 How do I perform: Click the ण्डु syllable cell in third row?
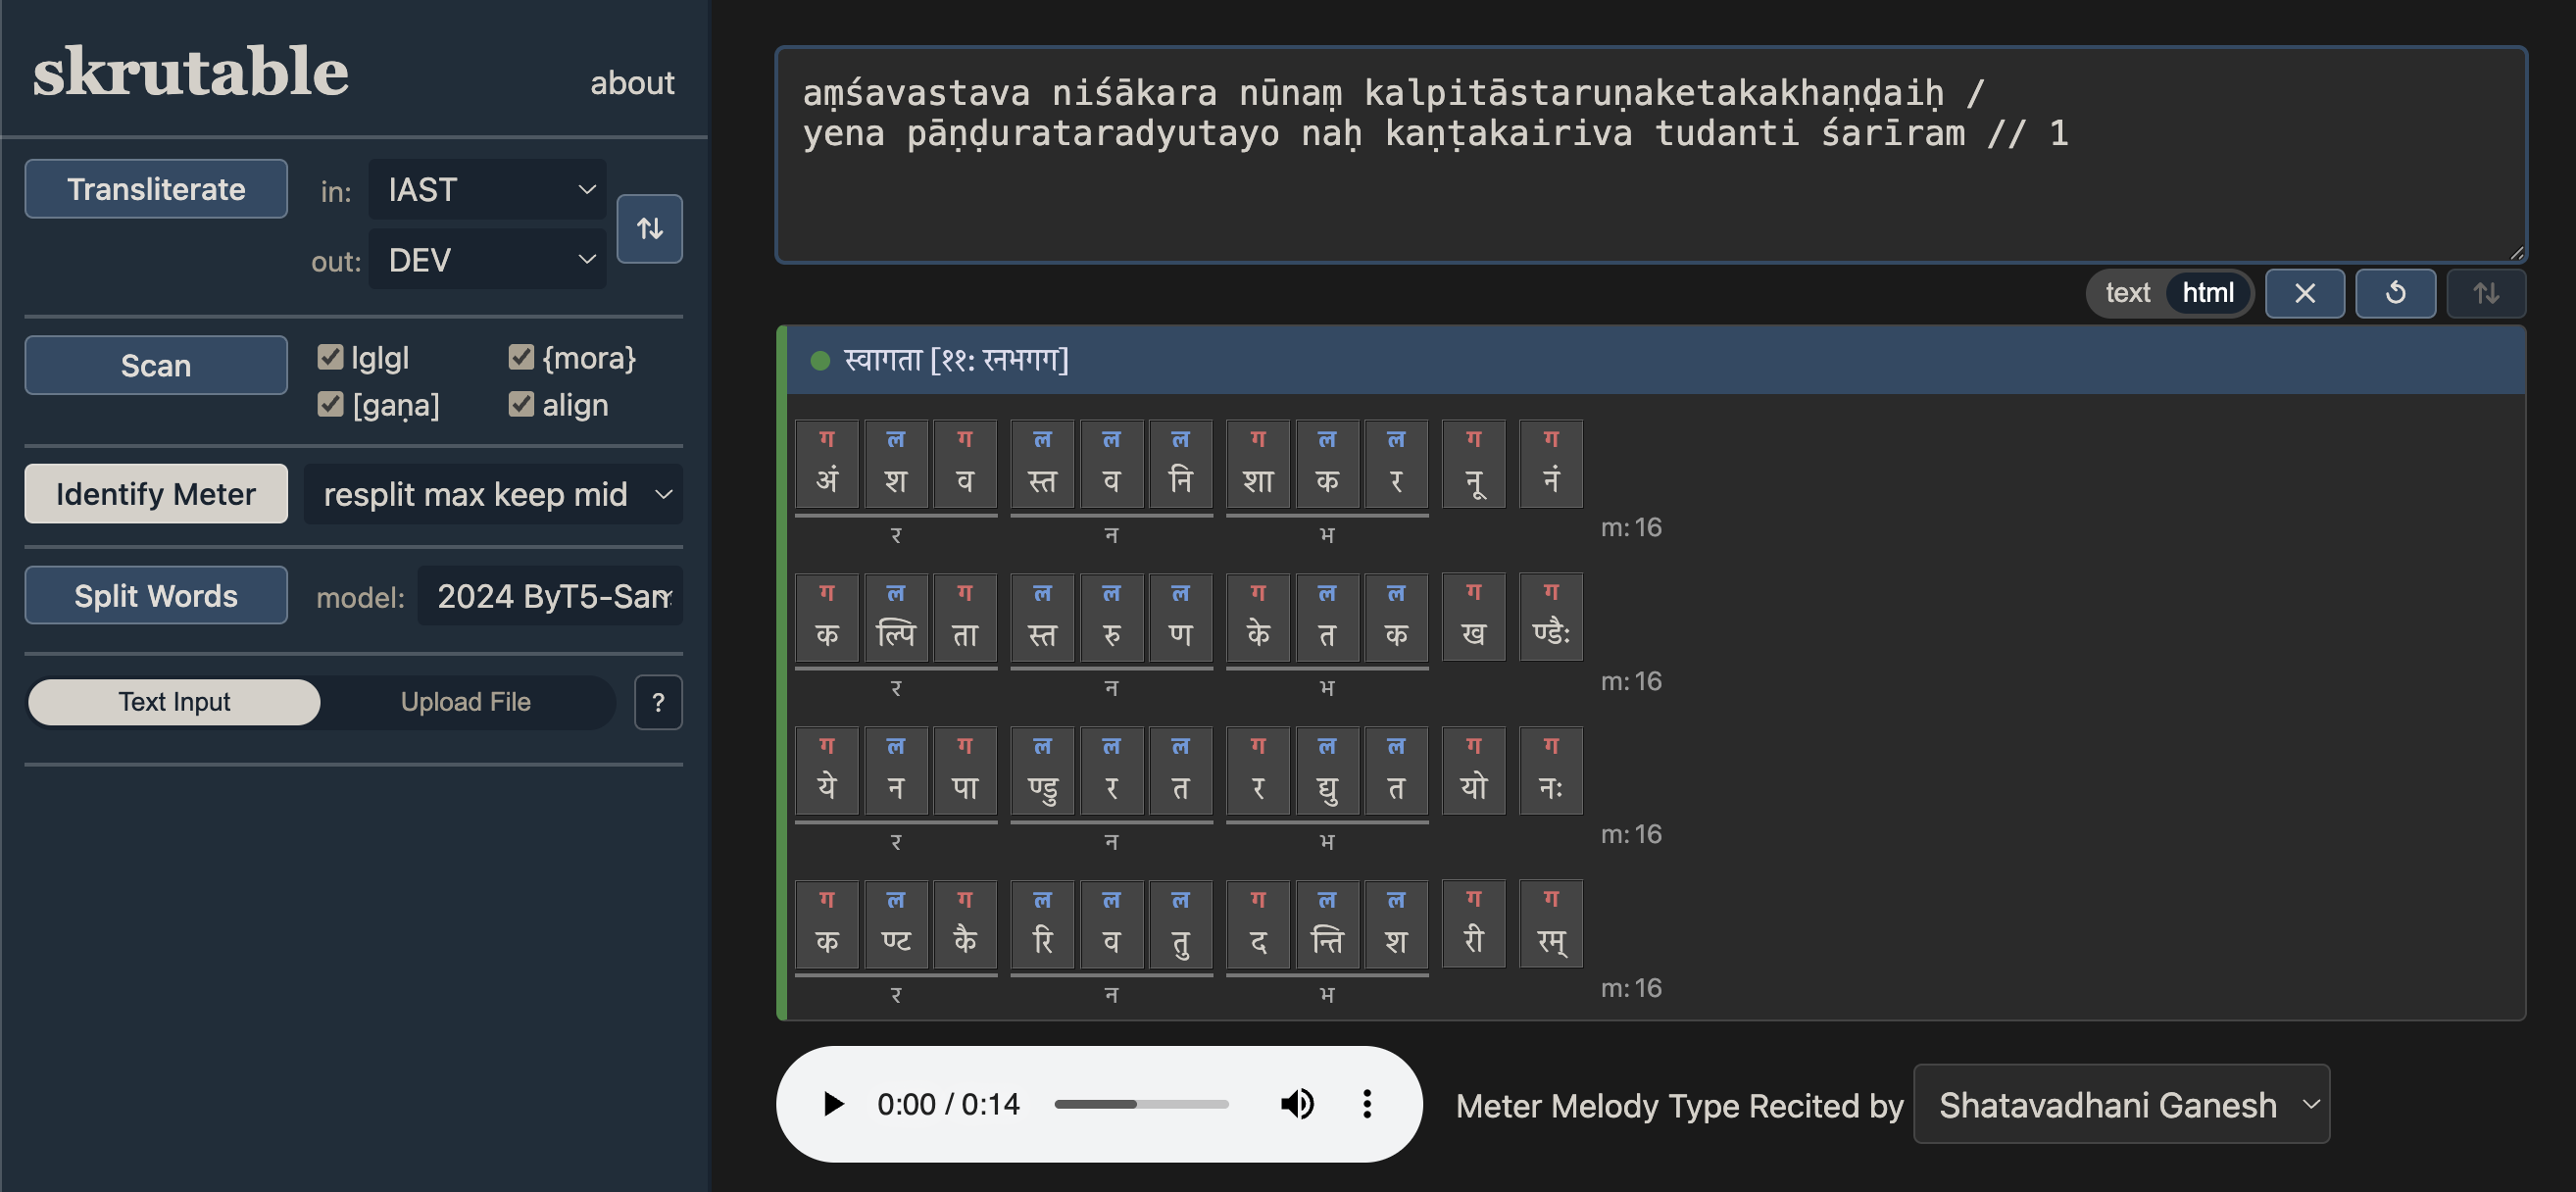pyautogui.click(x=1042, y=770)
